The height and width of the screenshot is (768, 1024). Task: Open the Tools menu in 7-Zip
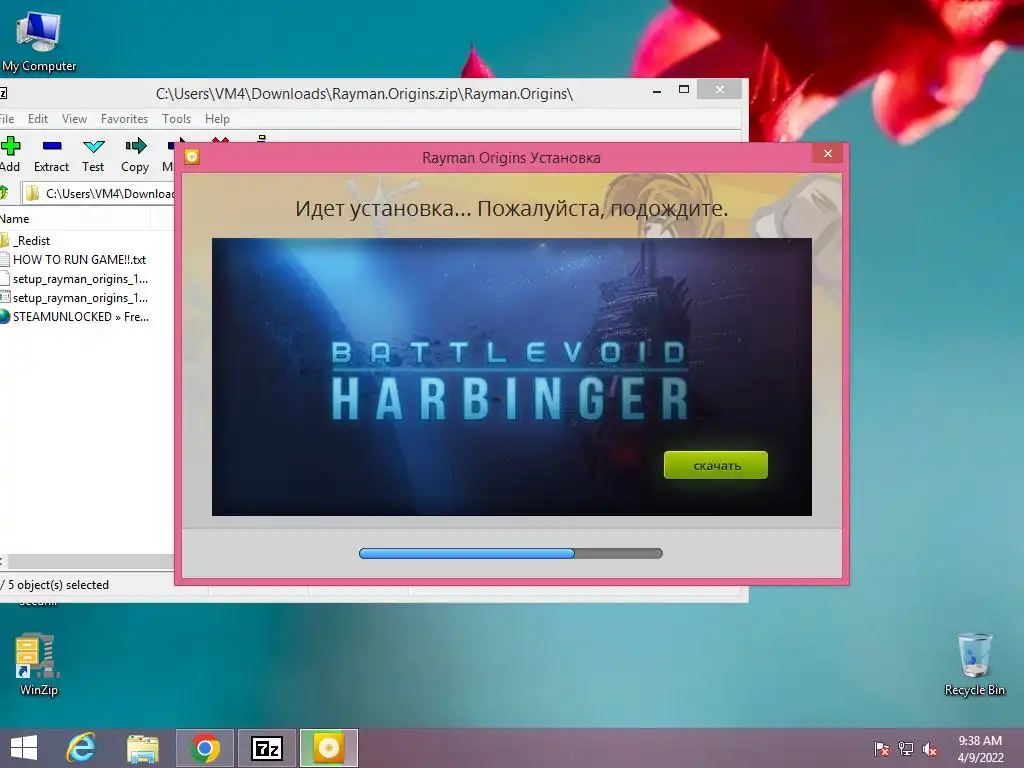pyautogui.click(x=176, y=119)
